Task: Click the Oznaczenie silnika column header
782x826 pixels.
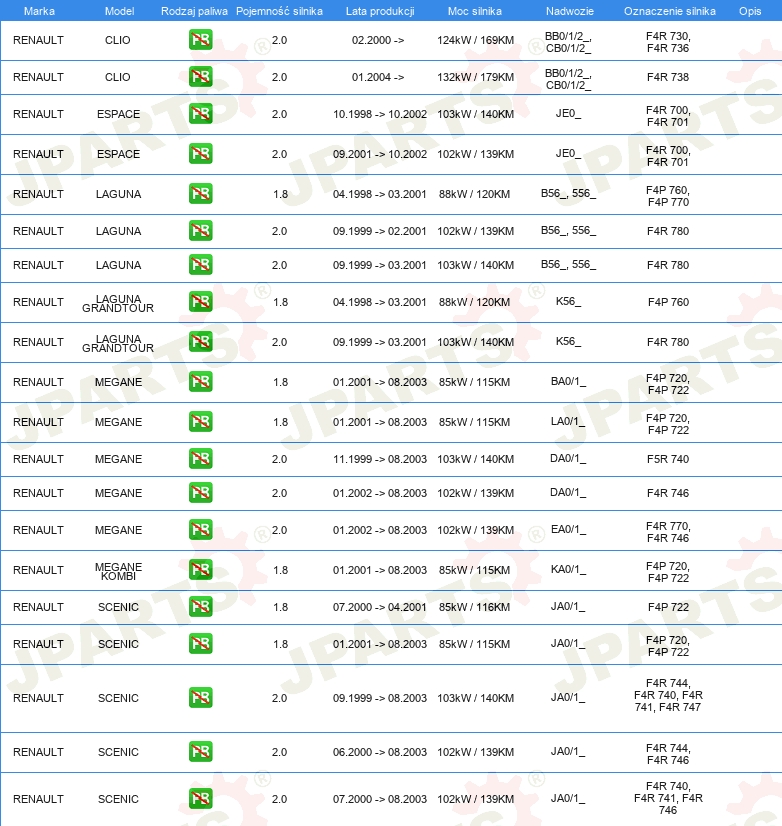Action: (x=670, y=11)
